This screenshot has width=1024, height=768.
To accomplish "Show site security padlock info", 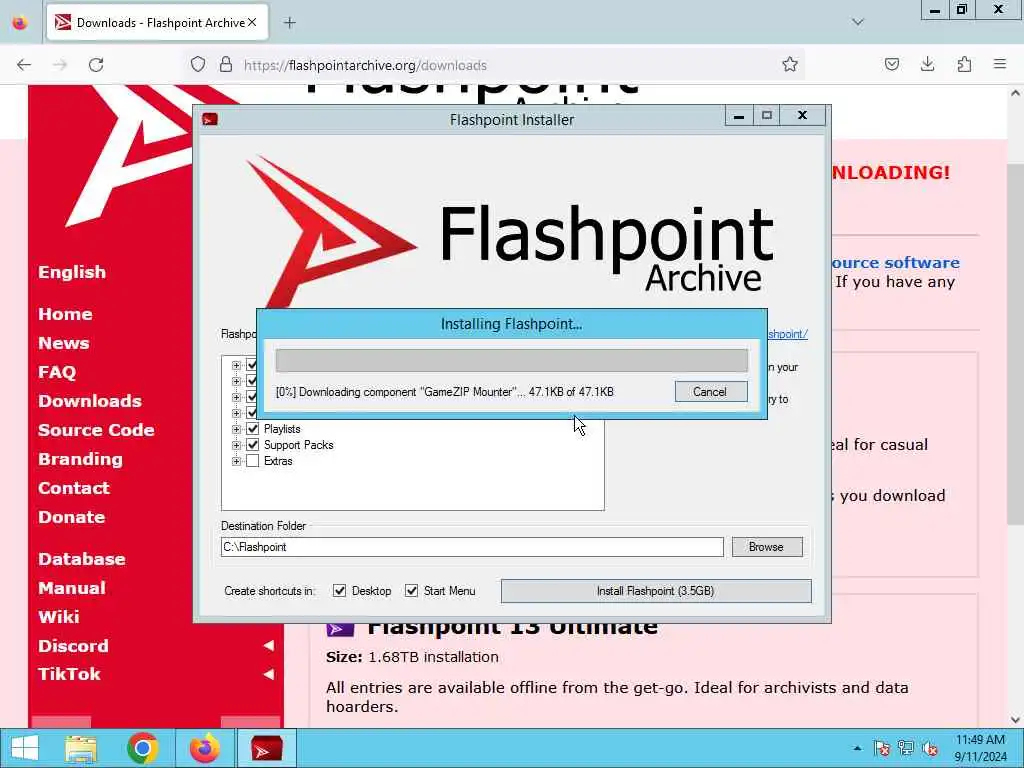I will point(226,65).
